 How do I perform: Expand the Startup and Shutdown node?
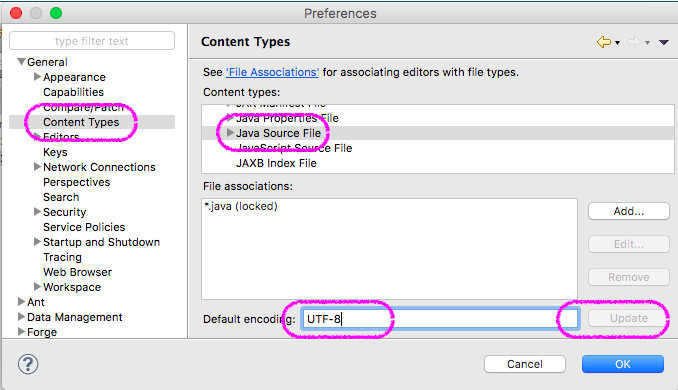coord(38,242)
